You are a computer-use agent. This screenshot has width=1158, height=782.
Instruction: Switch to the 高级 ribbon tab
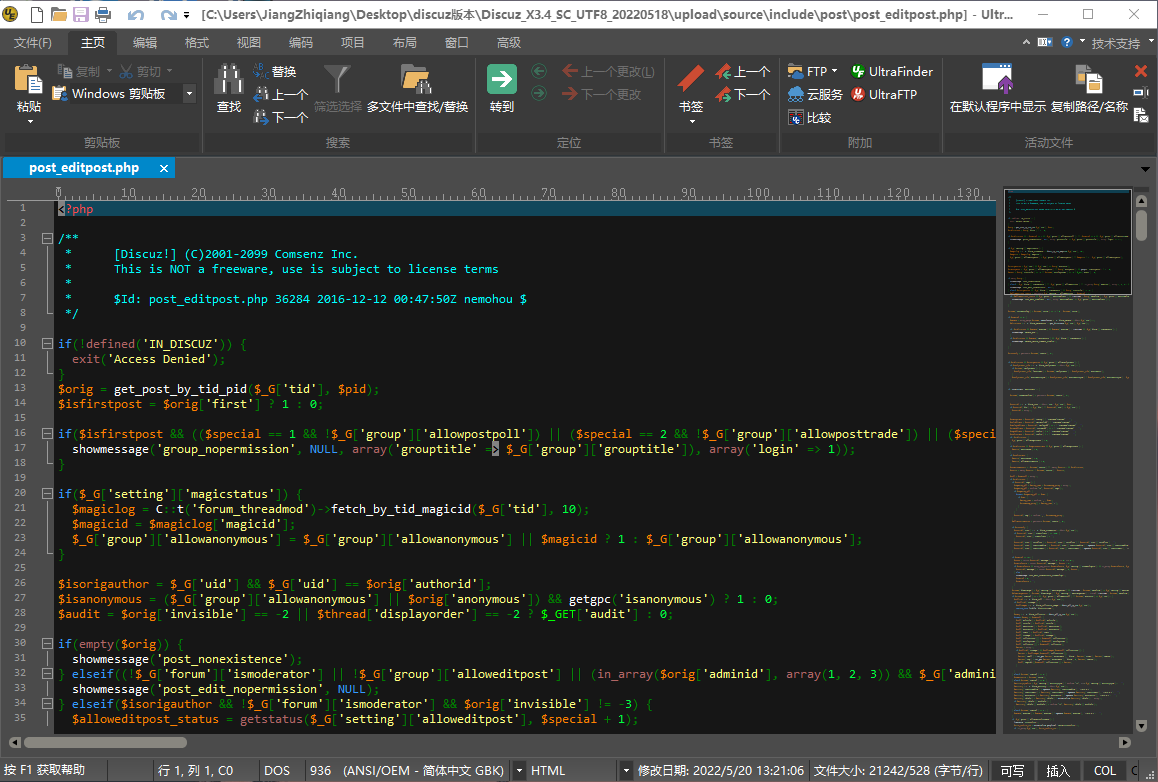[509, 43]
